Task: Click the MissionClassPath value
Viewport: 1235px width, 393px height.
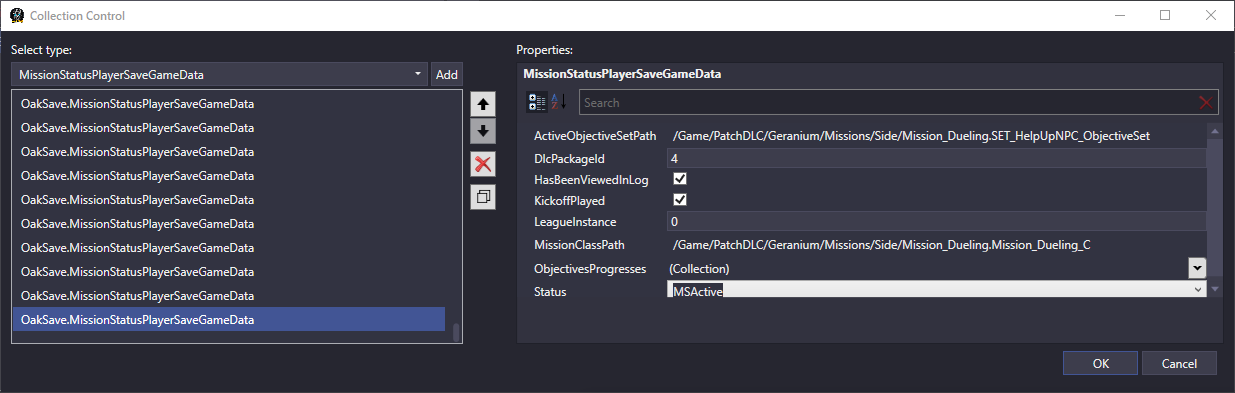Action: [881, 244]
